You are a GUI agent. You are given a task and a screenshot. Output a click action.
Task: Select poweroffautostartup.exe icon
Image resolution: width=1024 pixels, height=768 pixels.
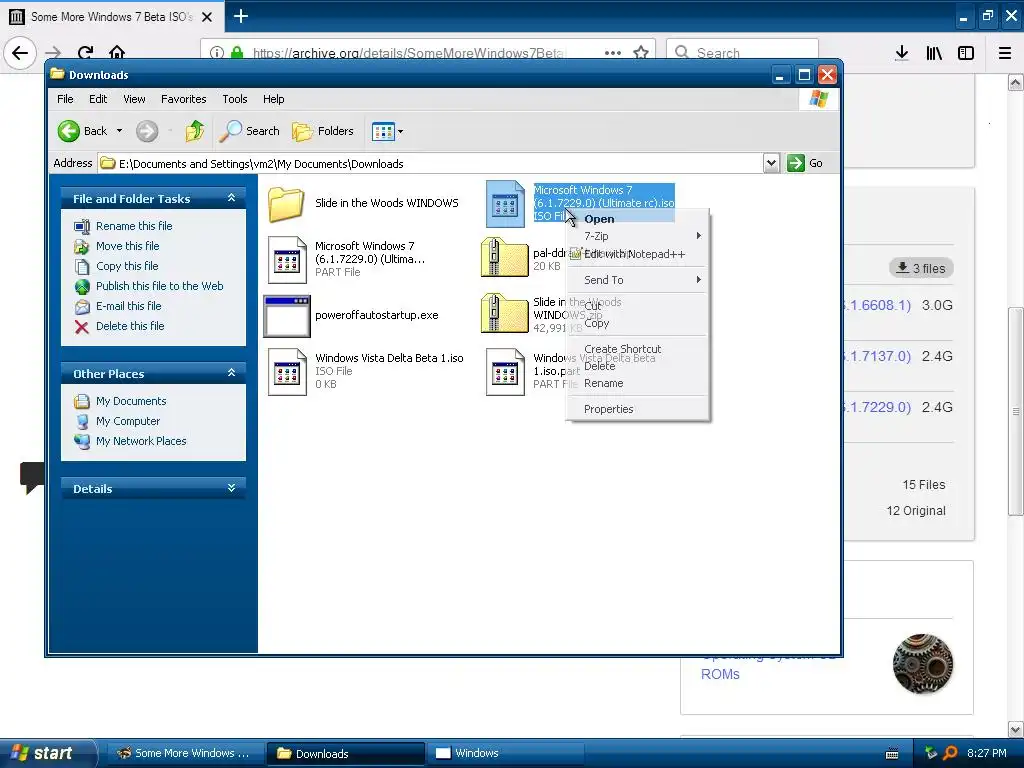(287, 316)
